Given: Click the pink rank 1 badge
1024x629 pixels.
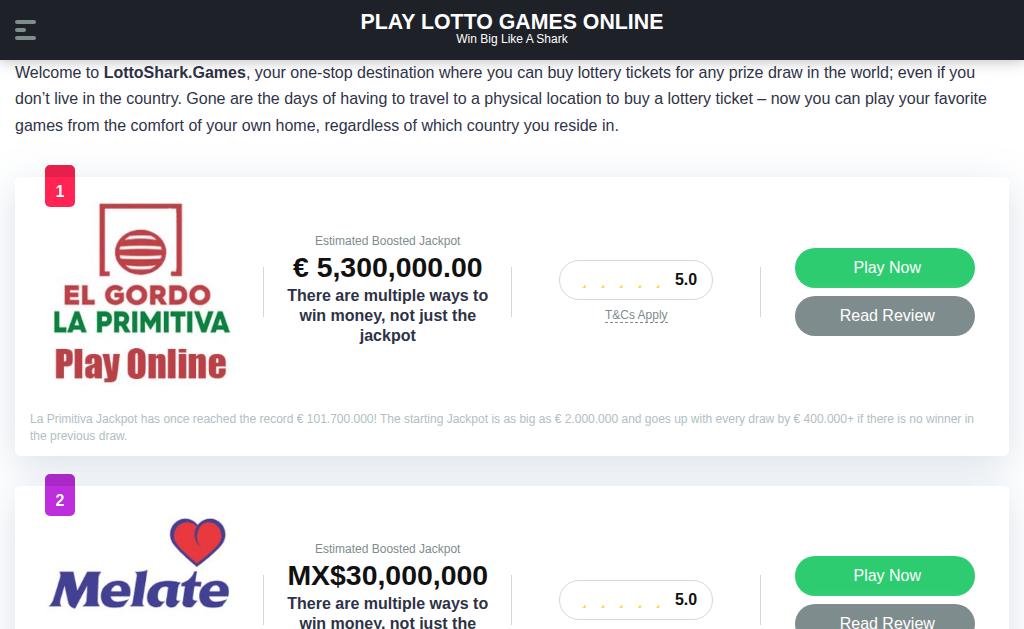Looking at the screenshot, I should click(x=60, y=190).
